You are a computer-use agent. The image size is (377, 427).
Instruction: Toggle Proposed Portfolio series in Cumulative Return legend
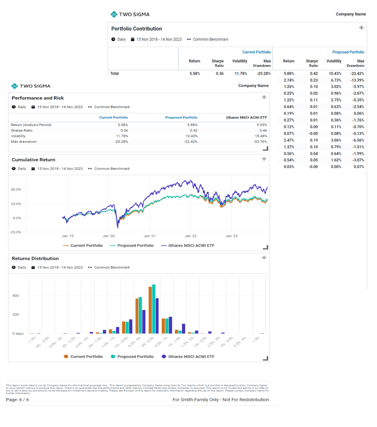[x=132, y=245]
